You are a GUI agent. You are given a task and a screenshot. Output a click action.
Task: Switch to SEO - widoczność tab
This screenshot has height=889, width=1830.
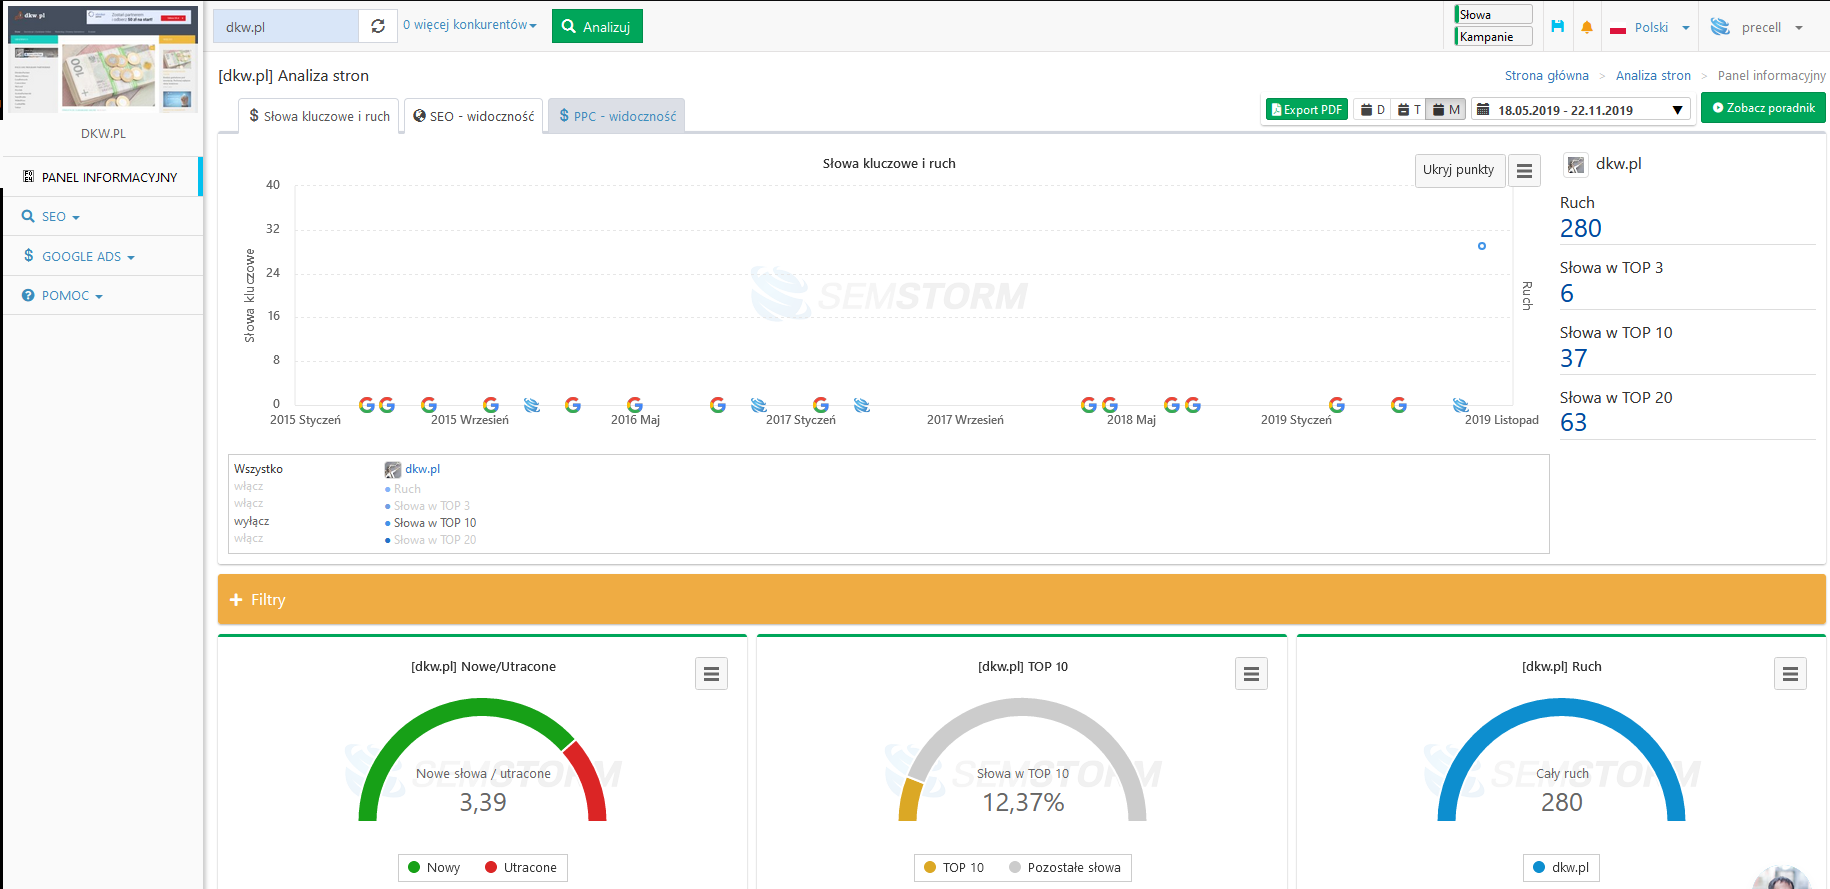(x=474, y=116)
